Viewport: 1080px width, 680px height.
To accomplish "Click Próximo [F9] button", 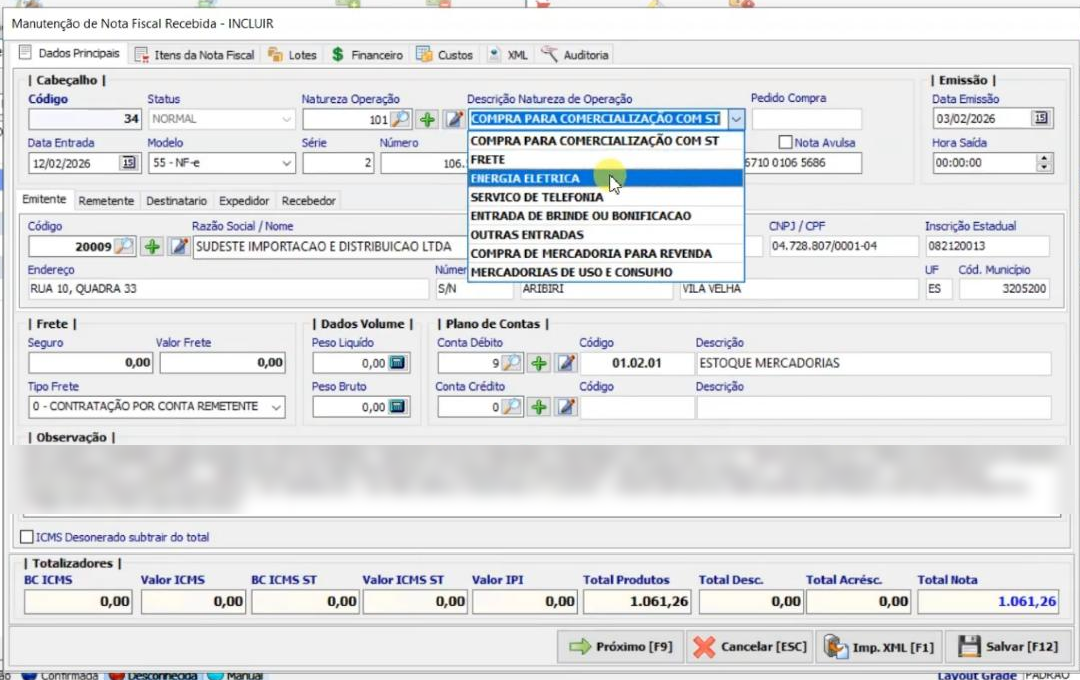I will [x=620, y=646].
